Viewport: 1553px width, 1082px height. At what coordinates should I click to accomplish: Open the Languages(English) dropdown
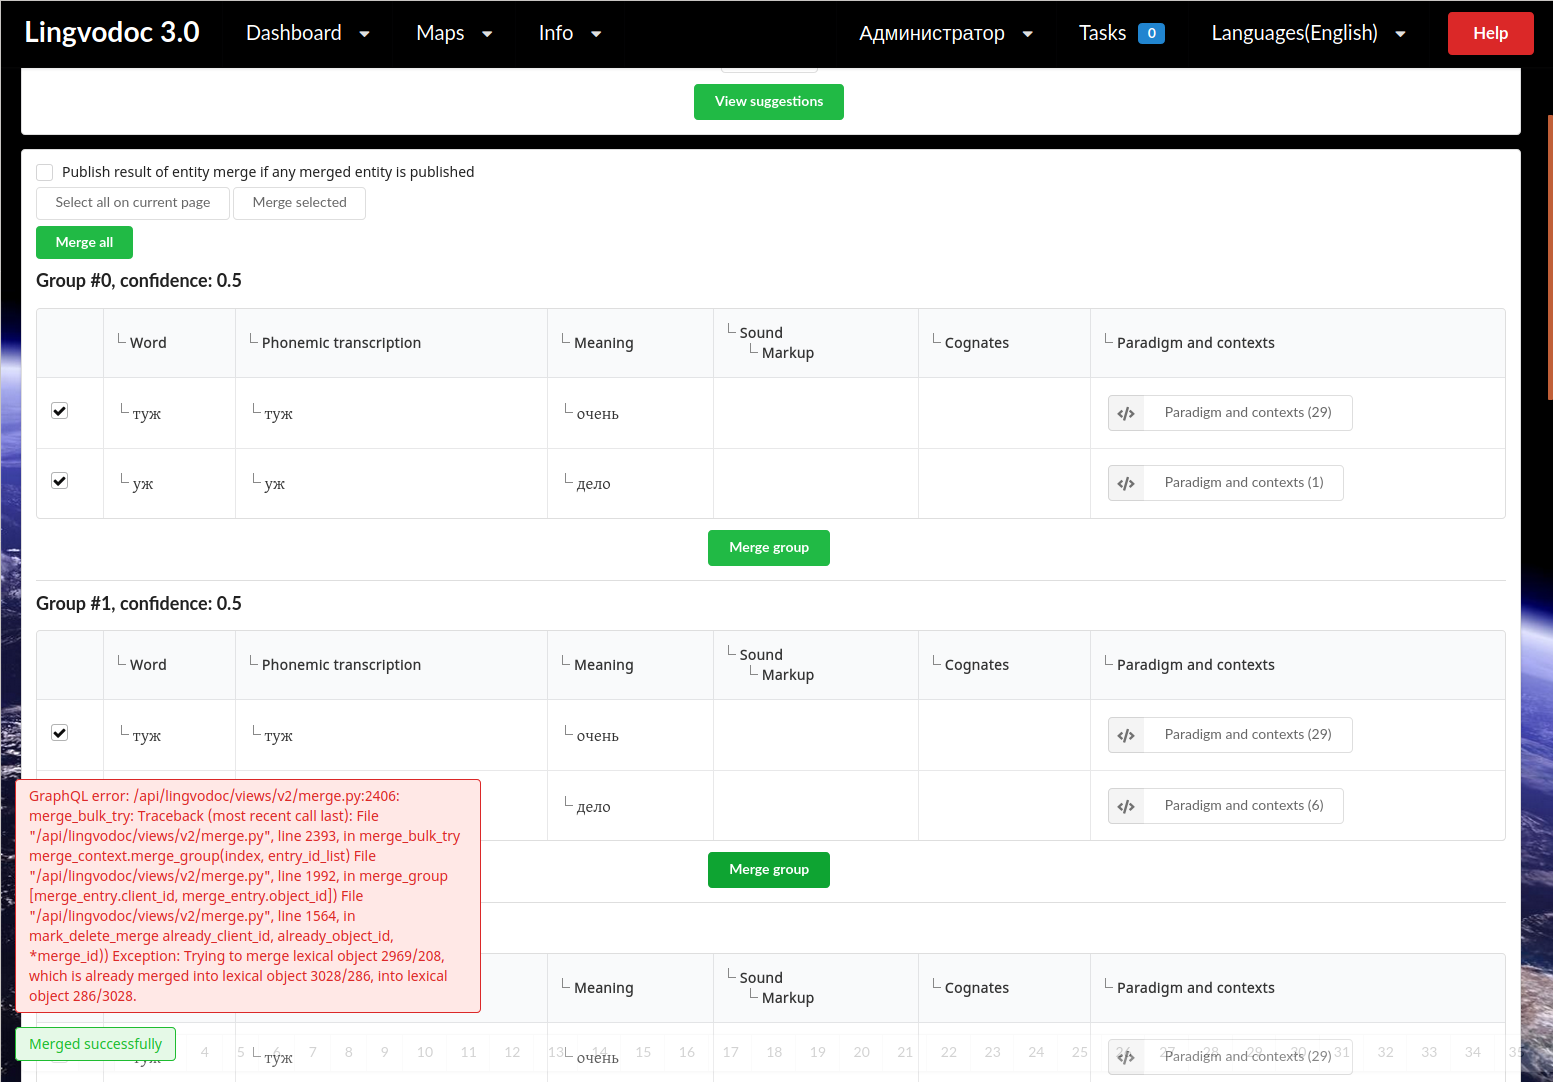[x=1308, y=33]
